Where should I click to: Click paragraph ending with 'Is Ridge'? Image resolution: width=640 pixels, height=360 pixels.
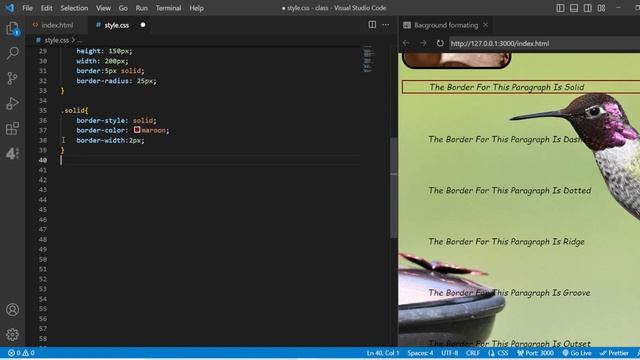(x=506, y=242)
